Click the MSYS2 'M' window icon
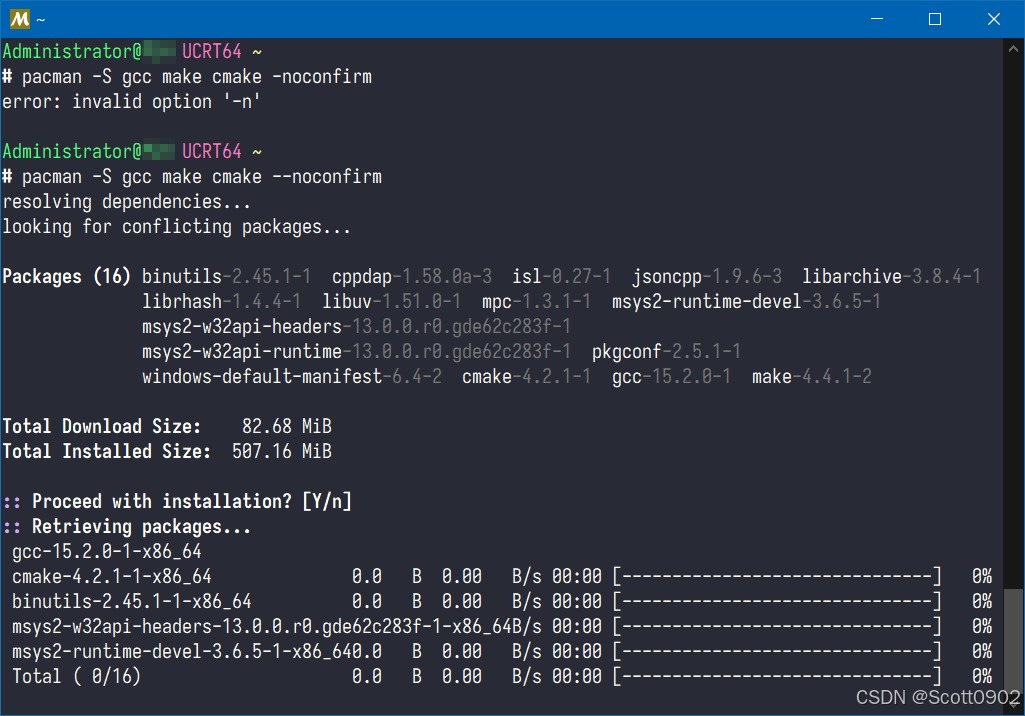This screenshot has height=716, width=1025. click(20, 19)
